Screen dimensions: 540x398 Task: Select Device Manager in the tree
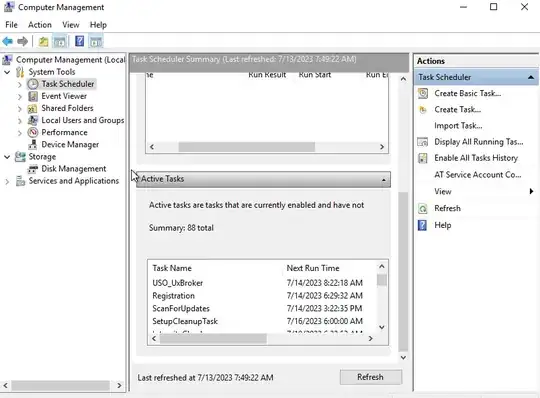click(70, 145)
